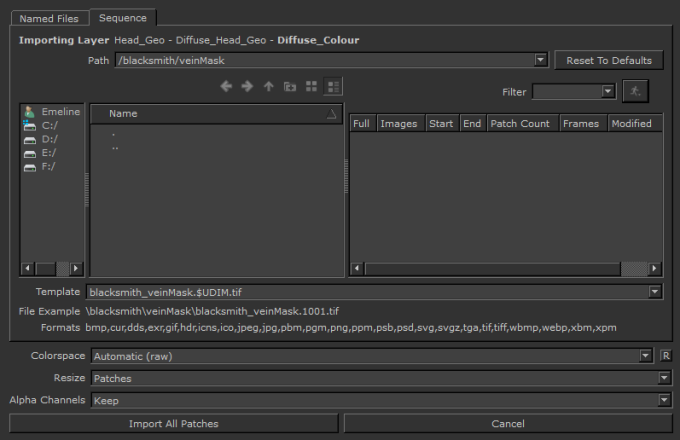
Task: Open the C:/ drive
Action: [x=50, y=126]
